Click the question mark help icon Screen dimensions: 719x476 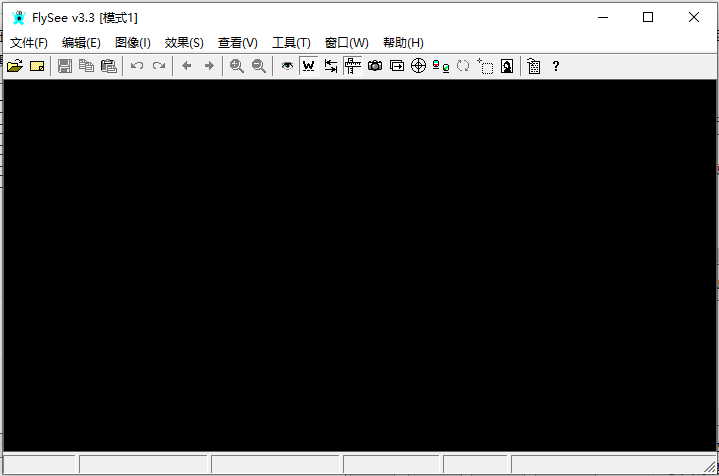tap(556, 66)
